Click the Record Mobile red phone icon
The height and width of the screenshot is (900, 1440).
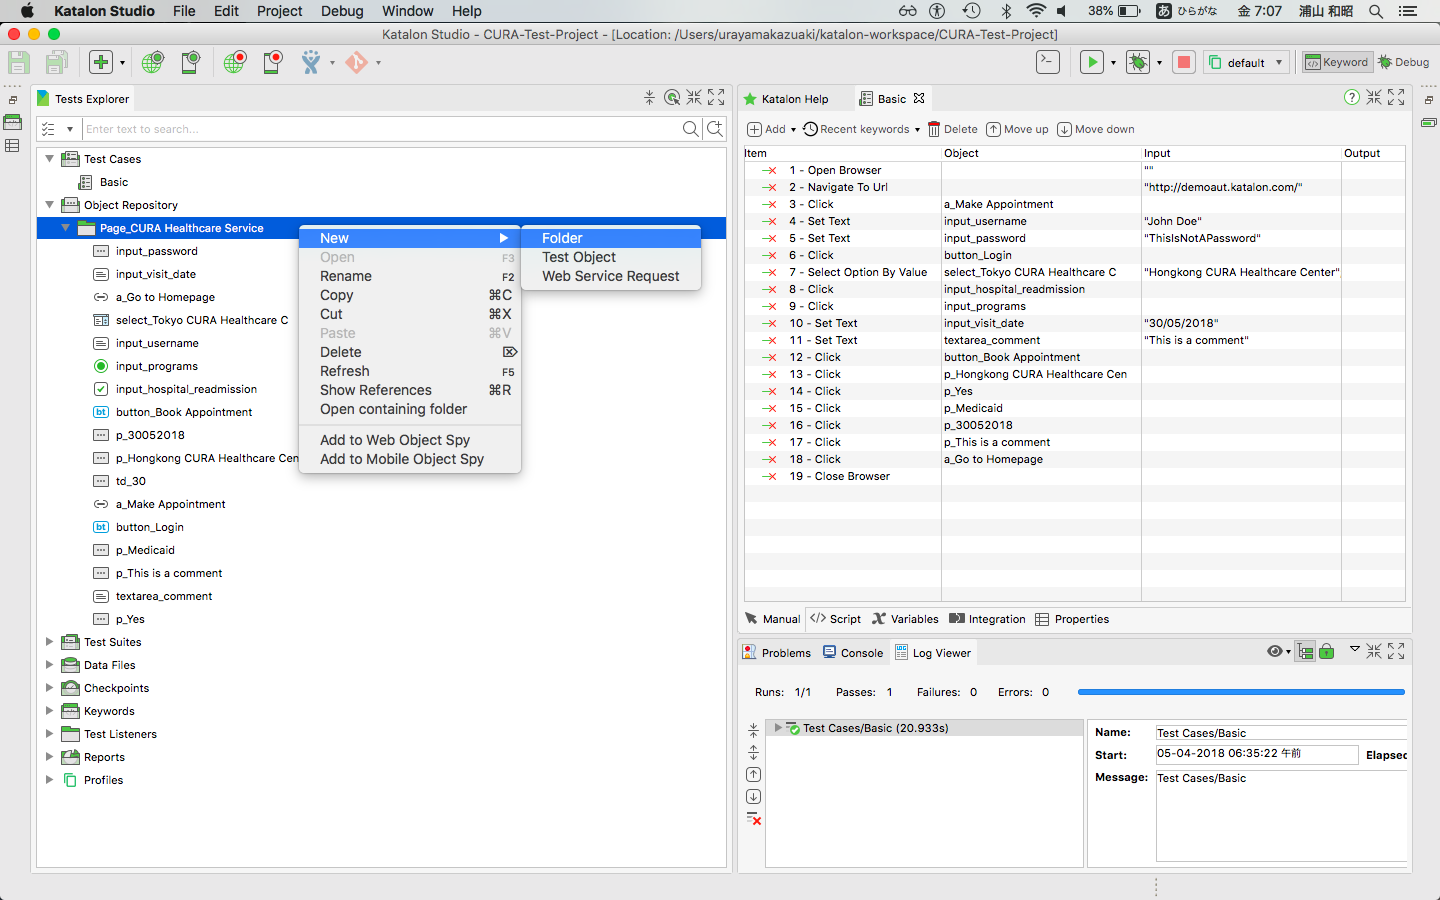(x=272, y=62)
